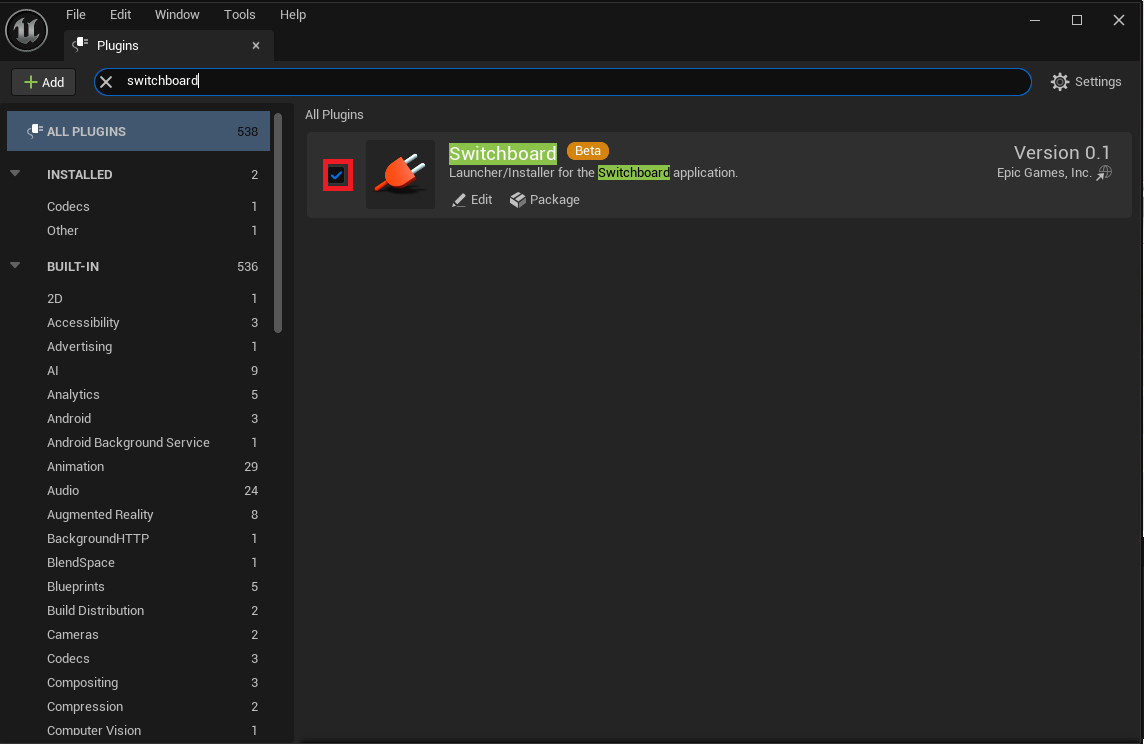Collapse the INSTALLED category arrow
This screenshot has height=744, width=1144.
[15, 174]
